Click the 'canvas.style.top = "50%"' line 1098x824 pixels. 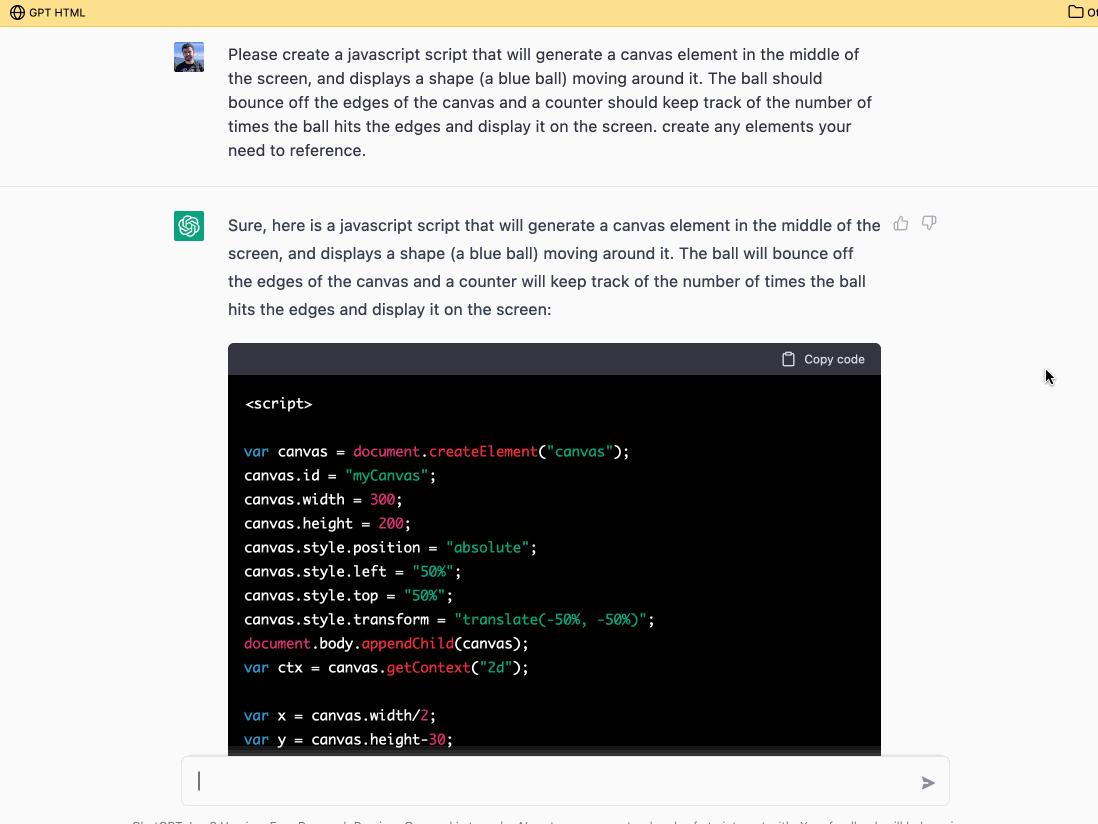[x=349, y=596]
